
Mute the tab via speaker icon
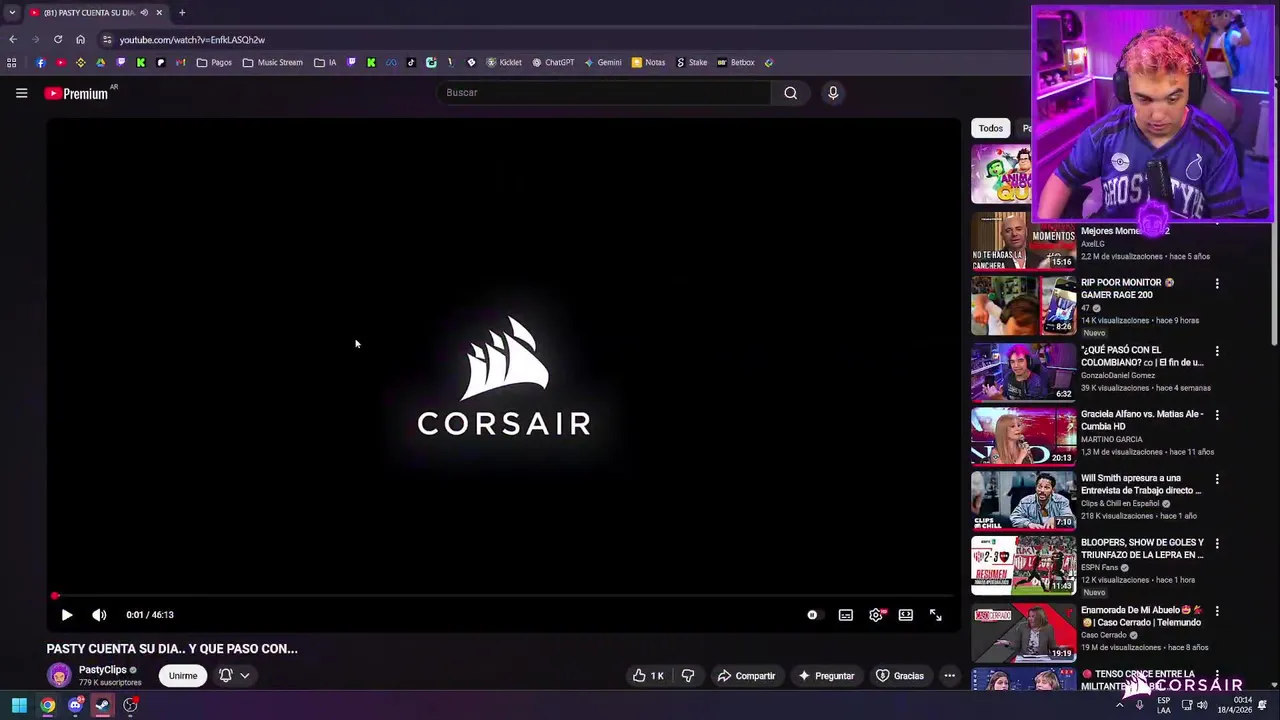coord(144,13)
